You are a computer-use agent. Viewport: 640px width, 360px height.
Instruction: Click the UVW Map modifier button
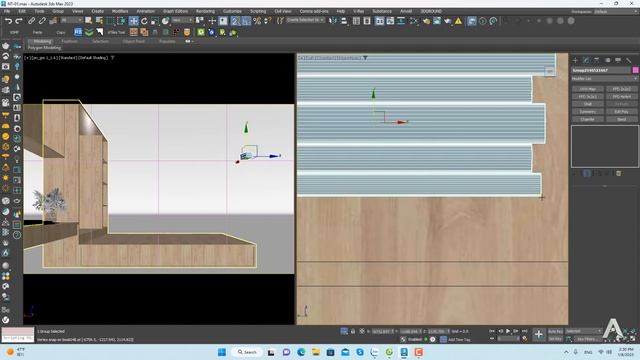(x=588, y=89)
